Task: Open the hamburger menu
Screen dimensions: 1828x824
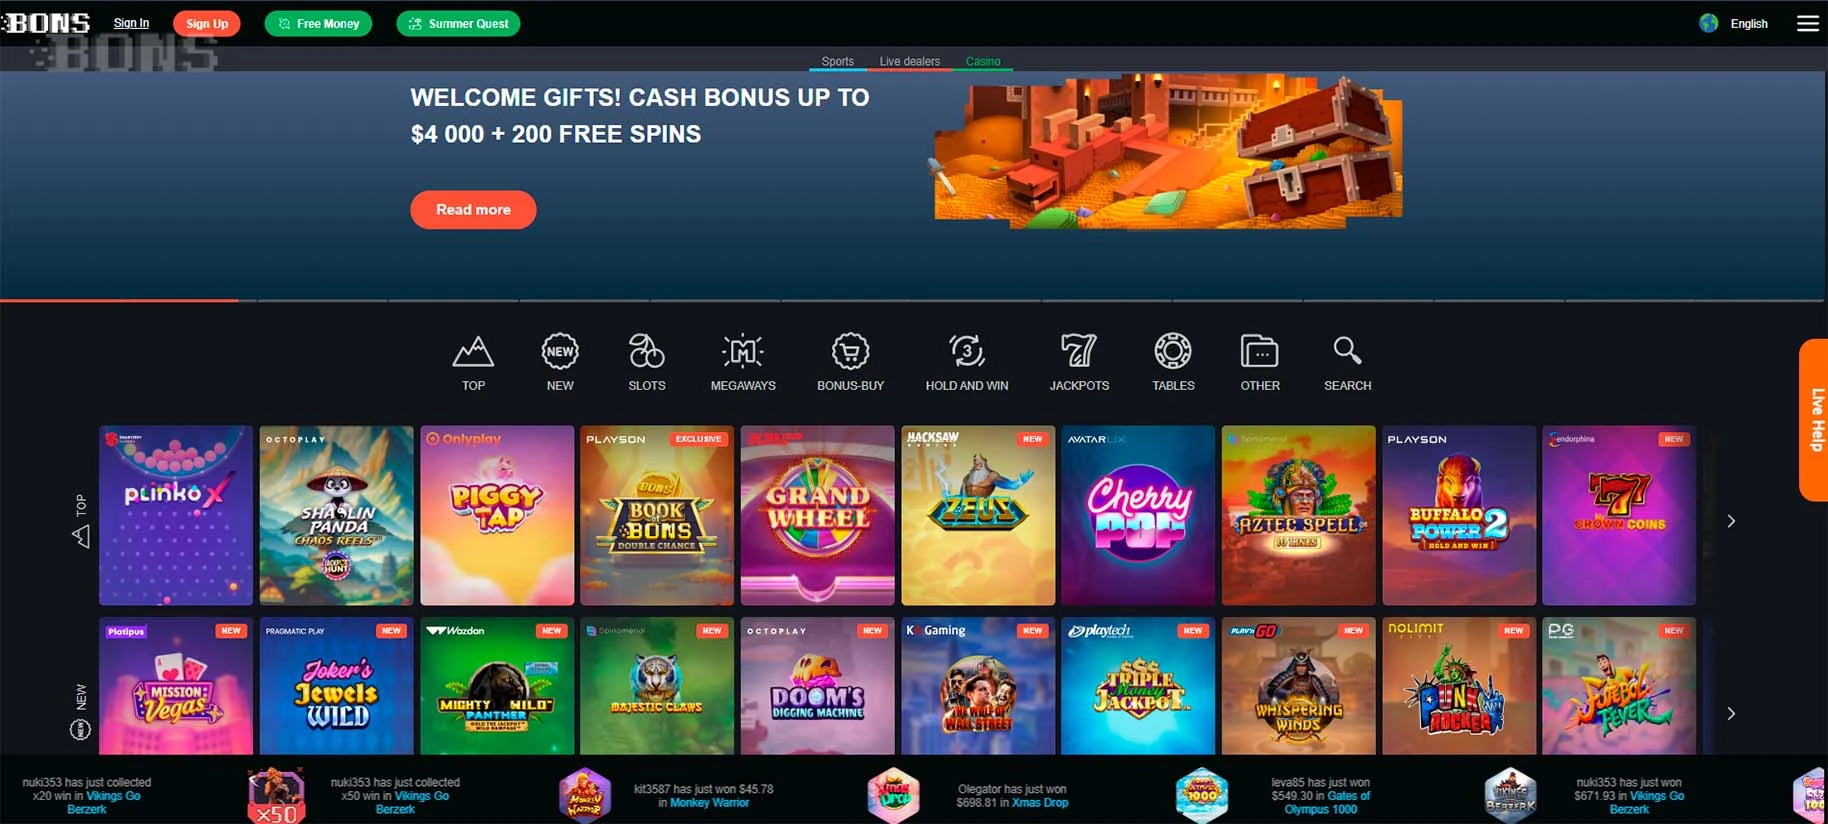Action: click(x=1807, y=23)
